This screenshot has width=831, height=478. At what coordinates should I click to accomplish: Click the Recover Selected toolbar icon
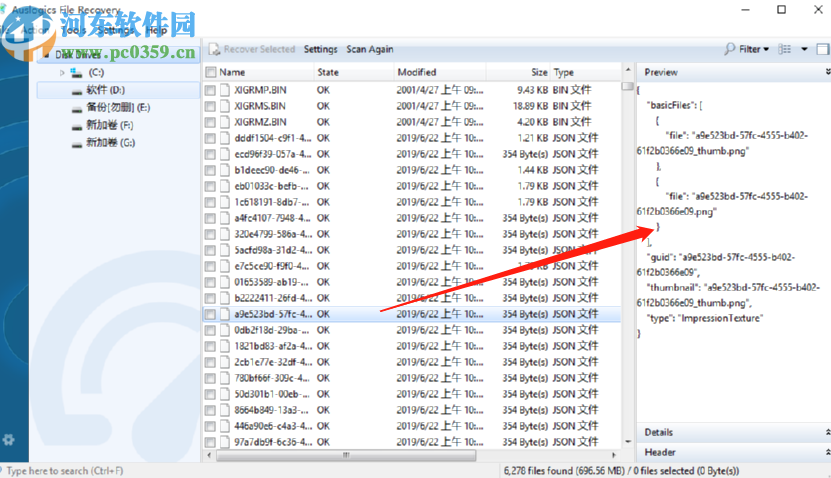pos(214,49)
